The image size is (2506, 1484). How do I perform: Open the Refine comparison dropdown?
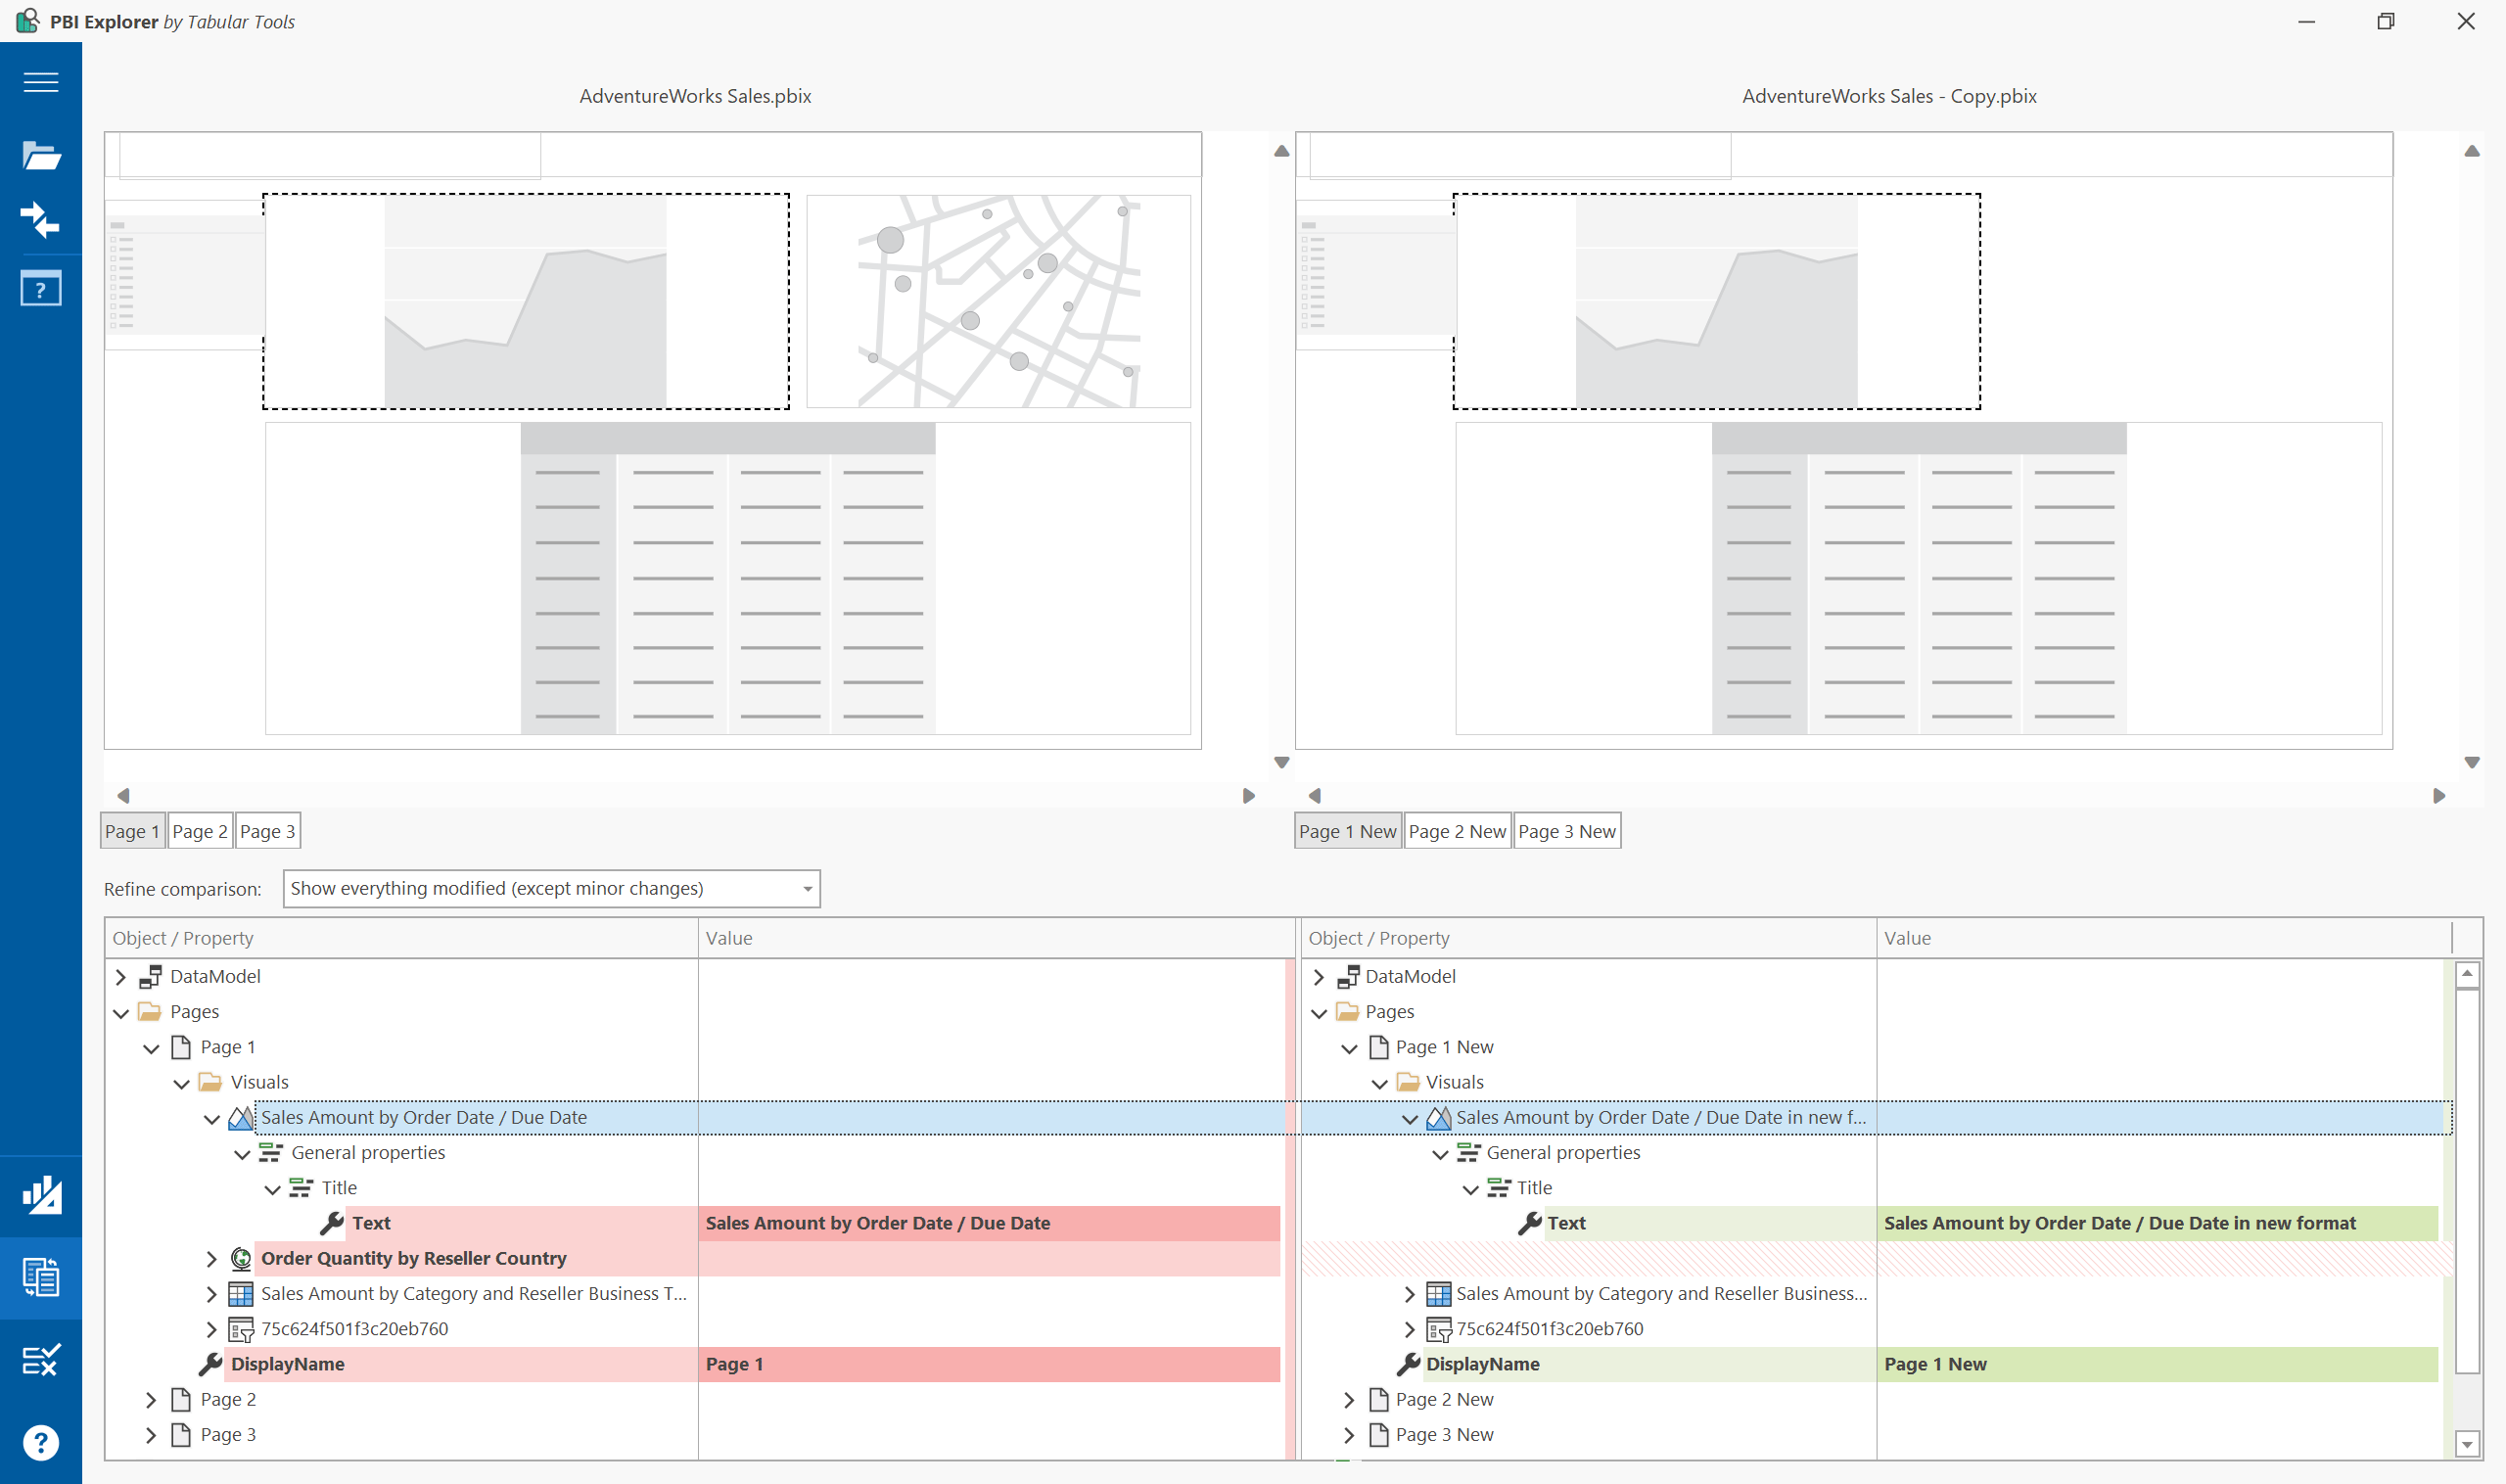pos(551,889)
